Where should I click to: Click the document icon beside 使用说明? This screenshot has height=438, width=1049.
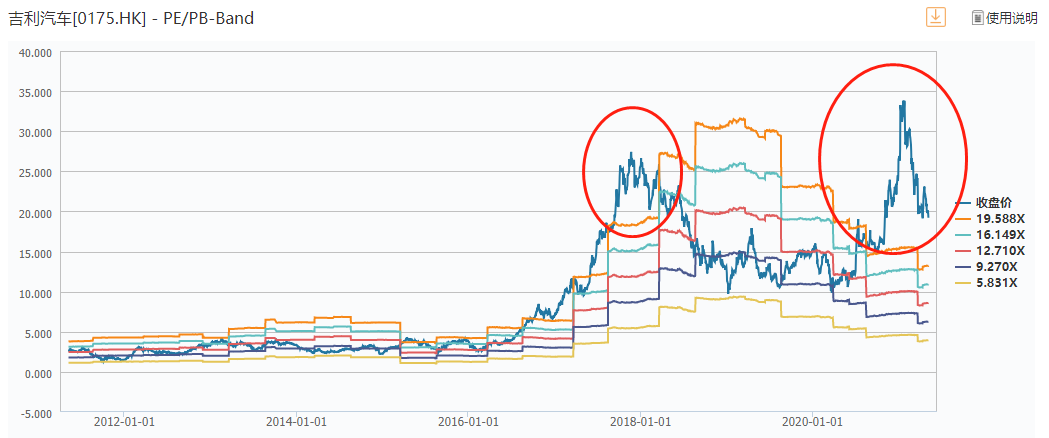[977, 18]
